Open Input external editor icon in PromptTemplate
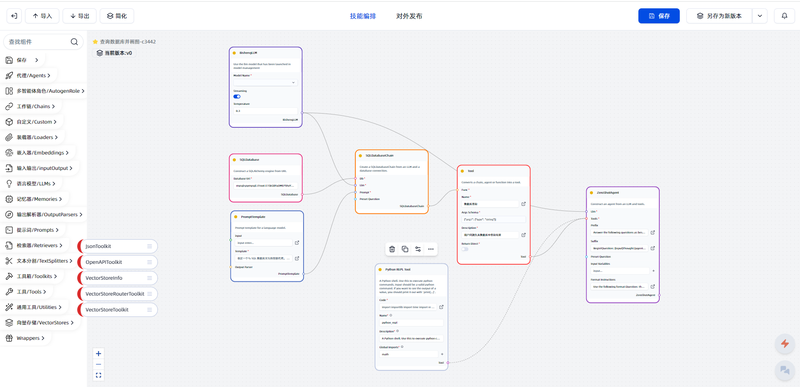The image size is (800, 387). [x=297, y=243]
